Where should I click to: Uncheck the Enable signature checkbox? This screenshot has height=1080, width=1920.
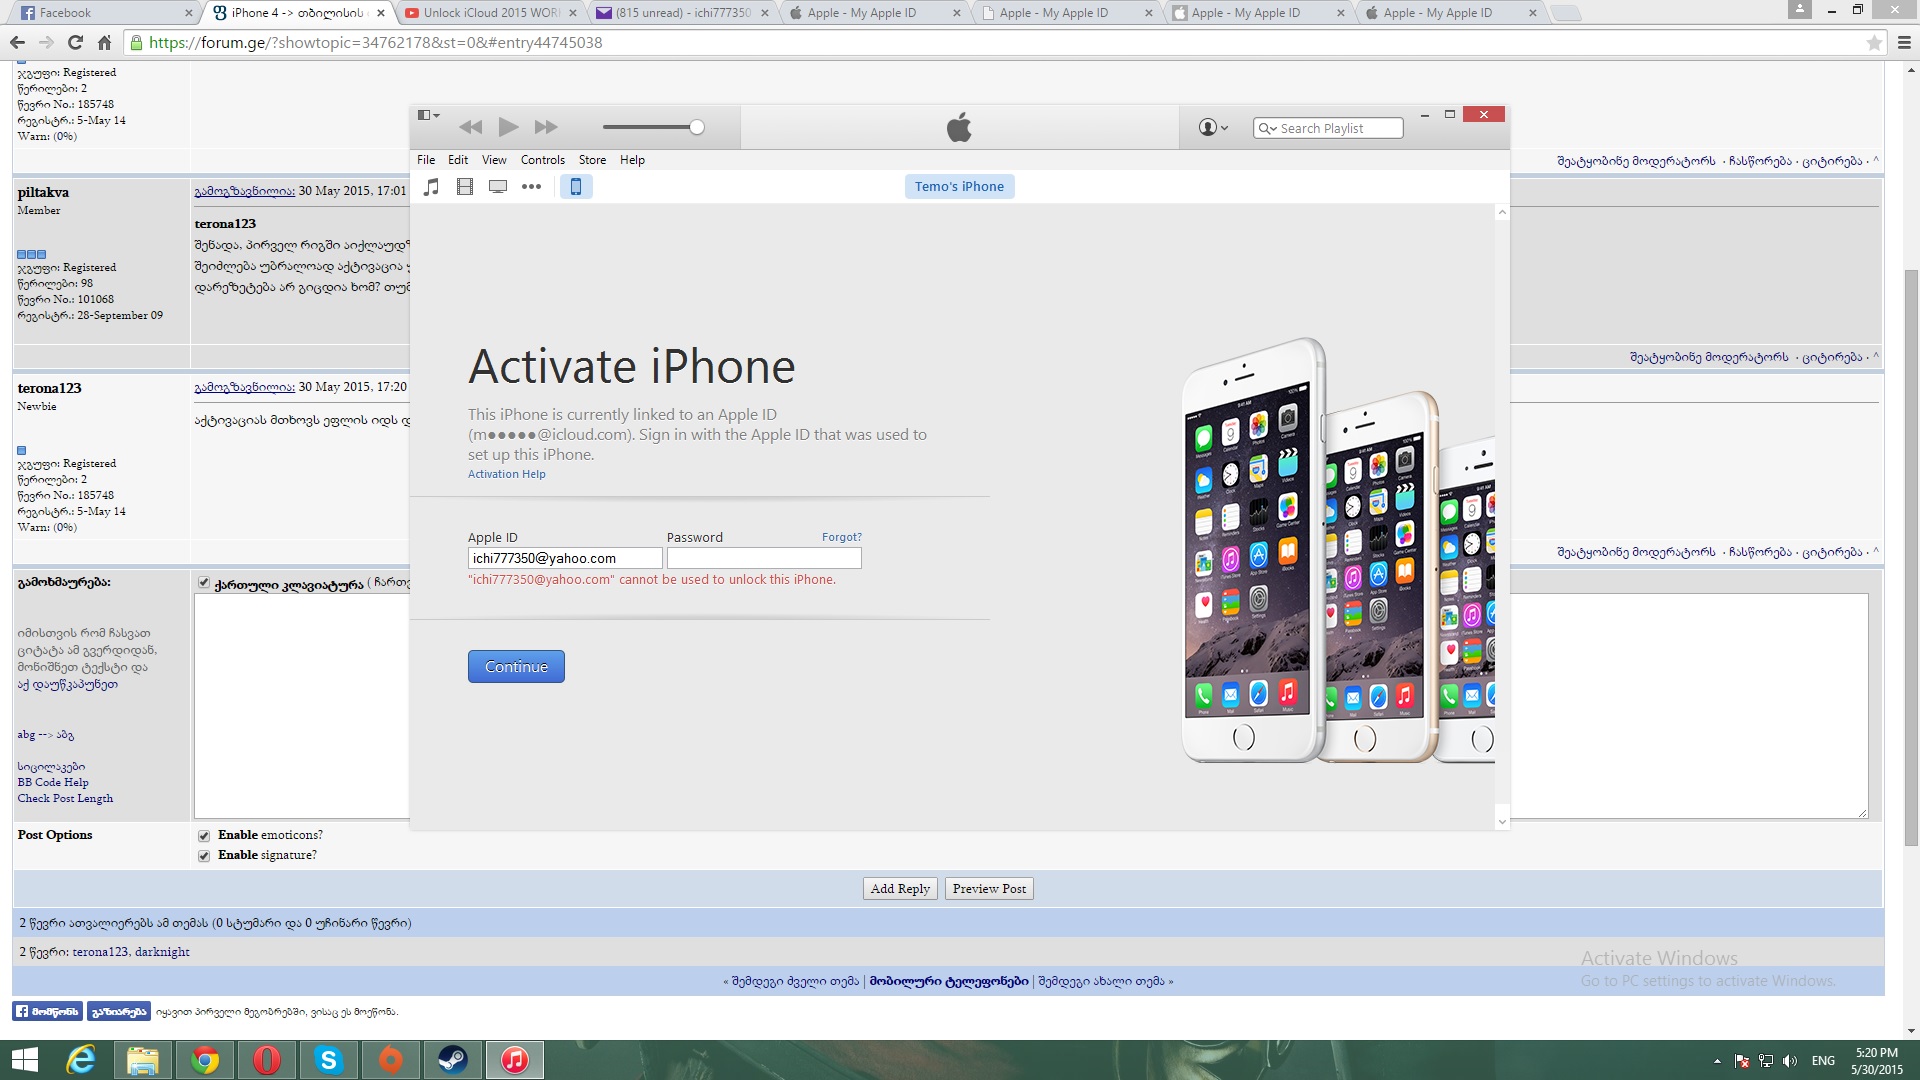[x=204, y=856]
